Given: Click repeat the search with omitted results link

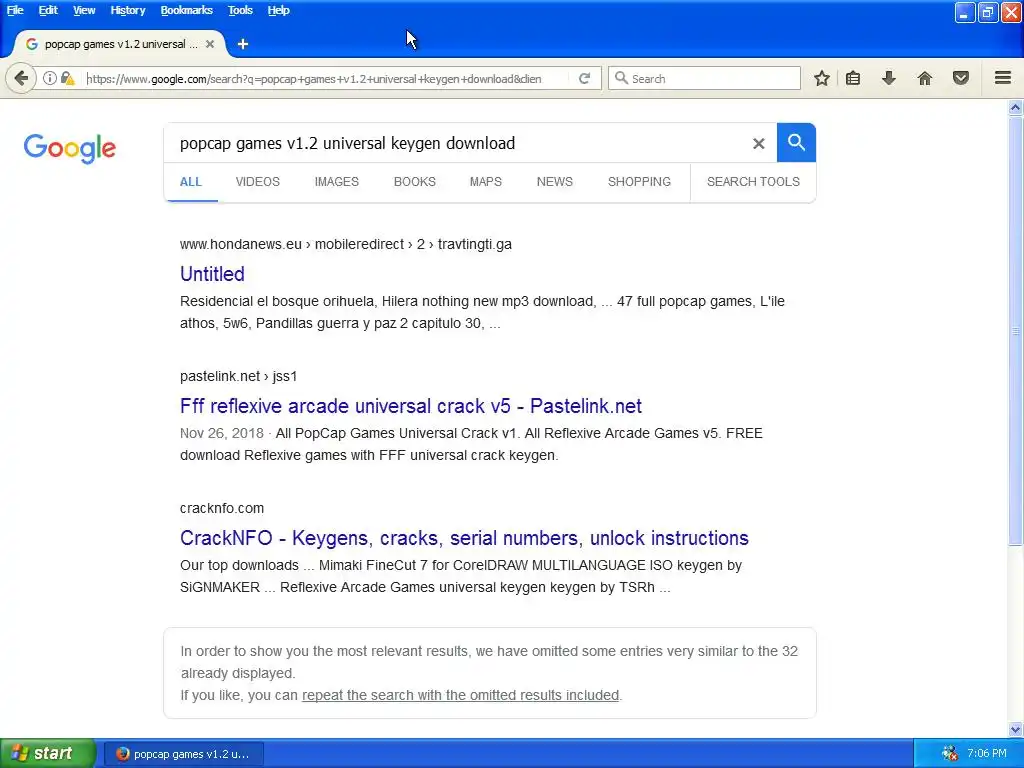Looking at the screenshot, I should (460, 695).
